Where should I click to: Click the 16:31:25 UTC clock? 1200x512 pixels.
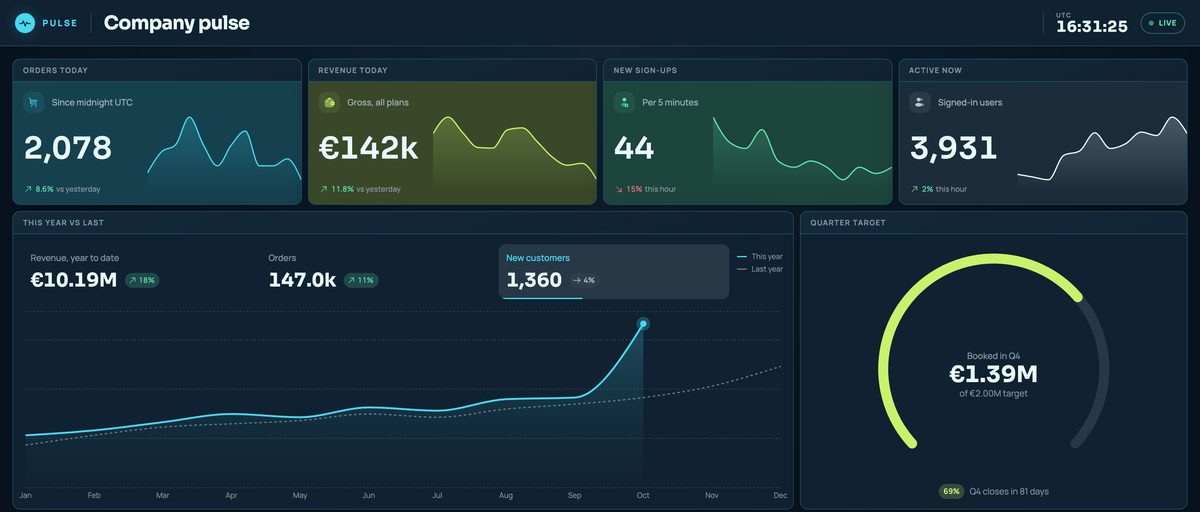tap(1092, 26)
